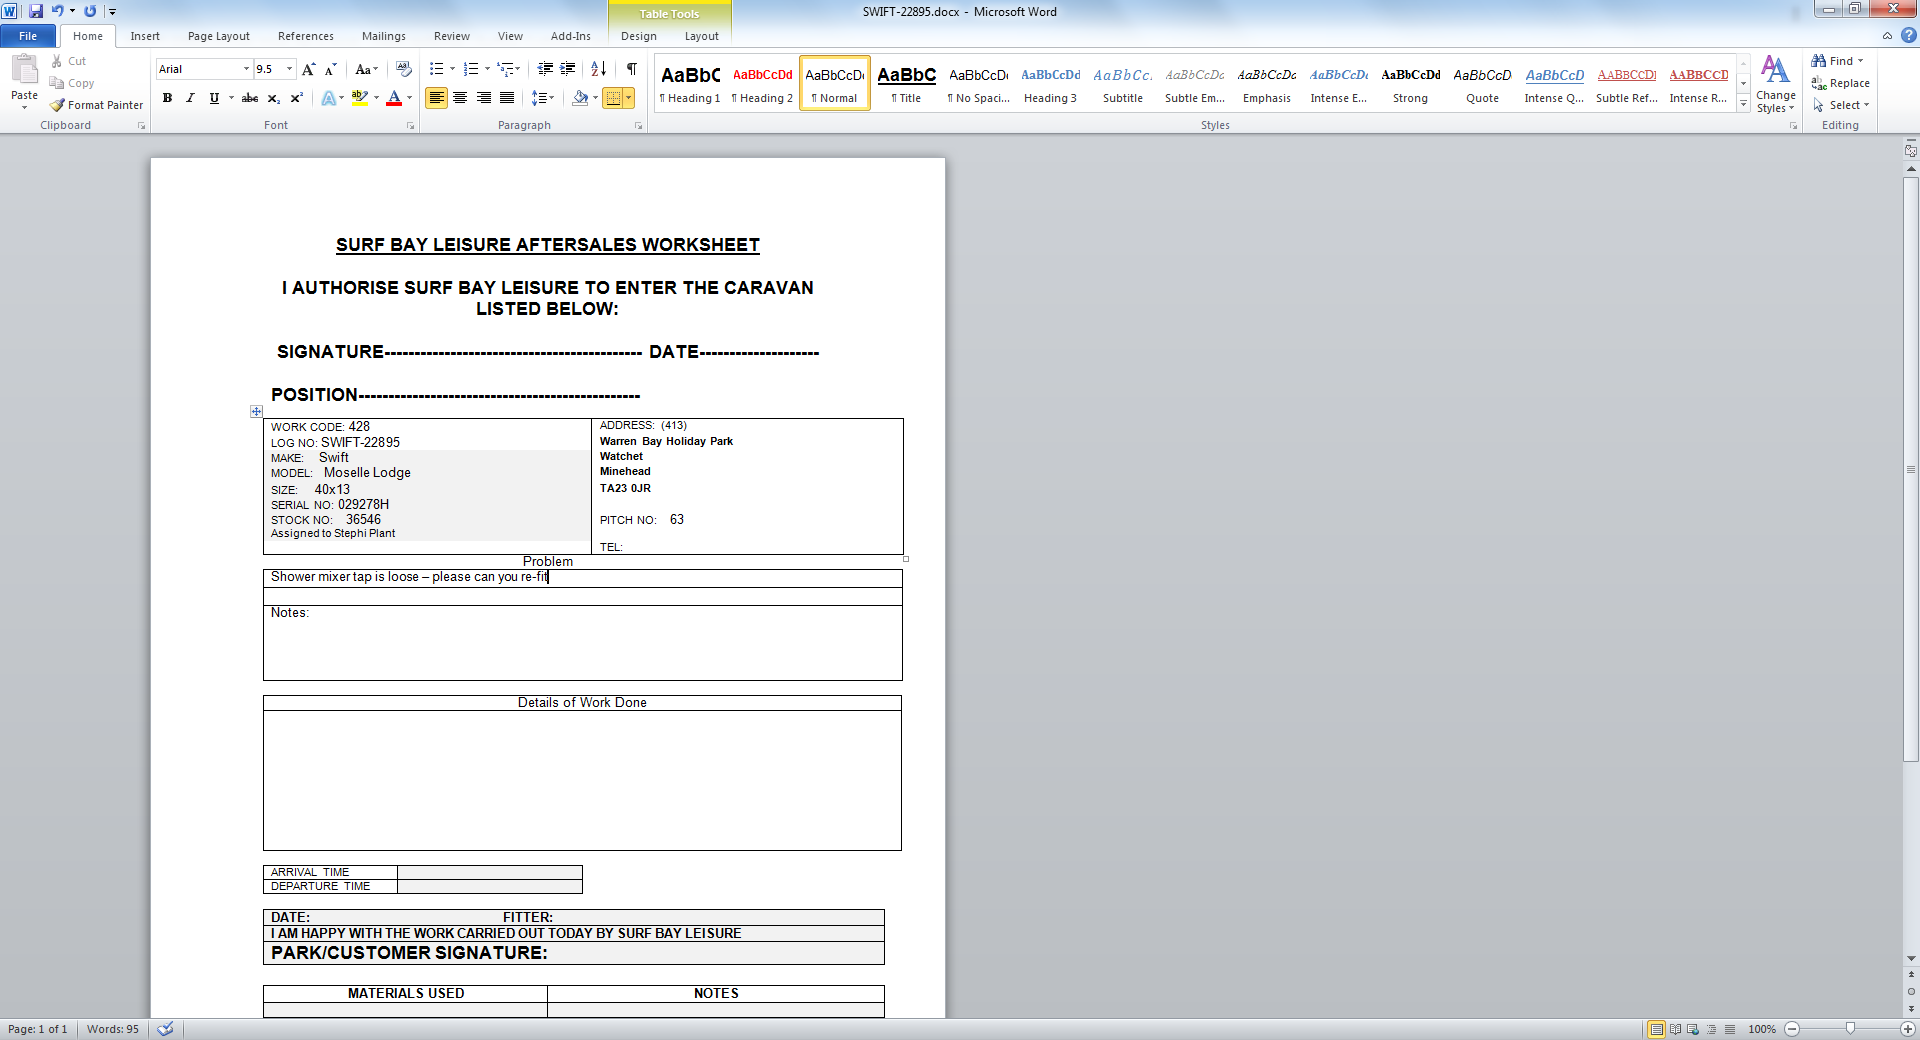Click the Redo icon in quick access toolbar
The image size is (1920, 1040).
click(90, 11)
